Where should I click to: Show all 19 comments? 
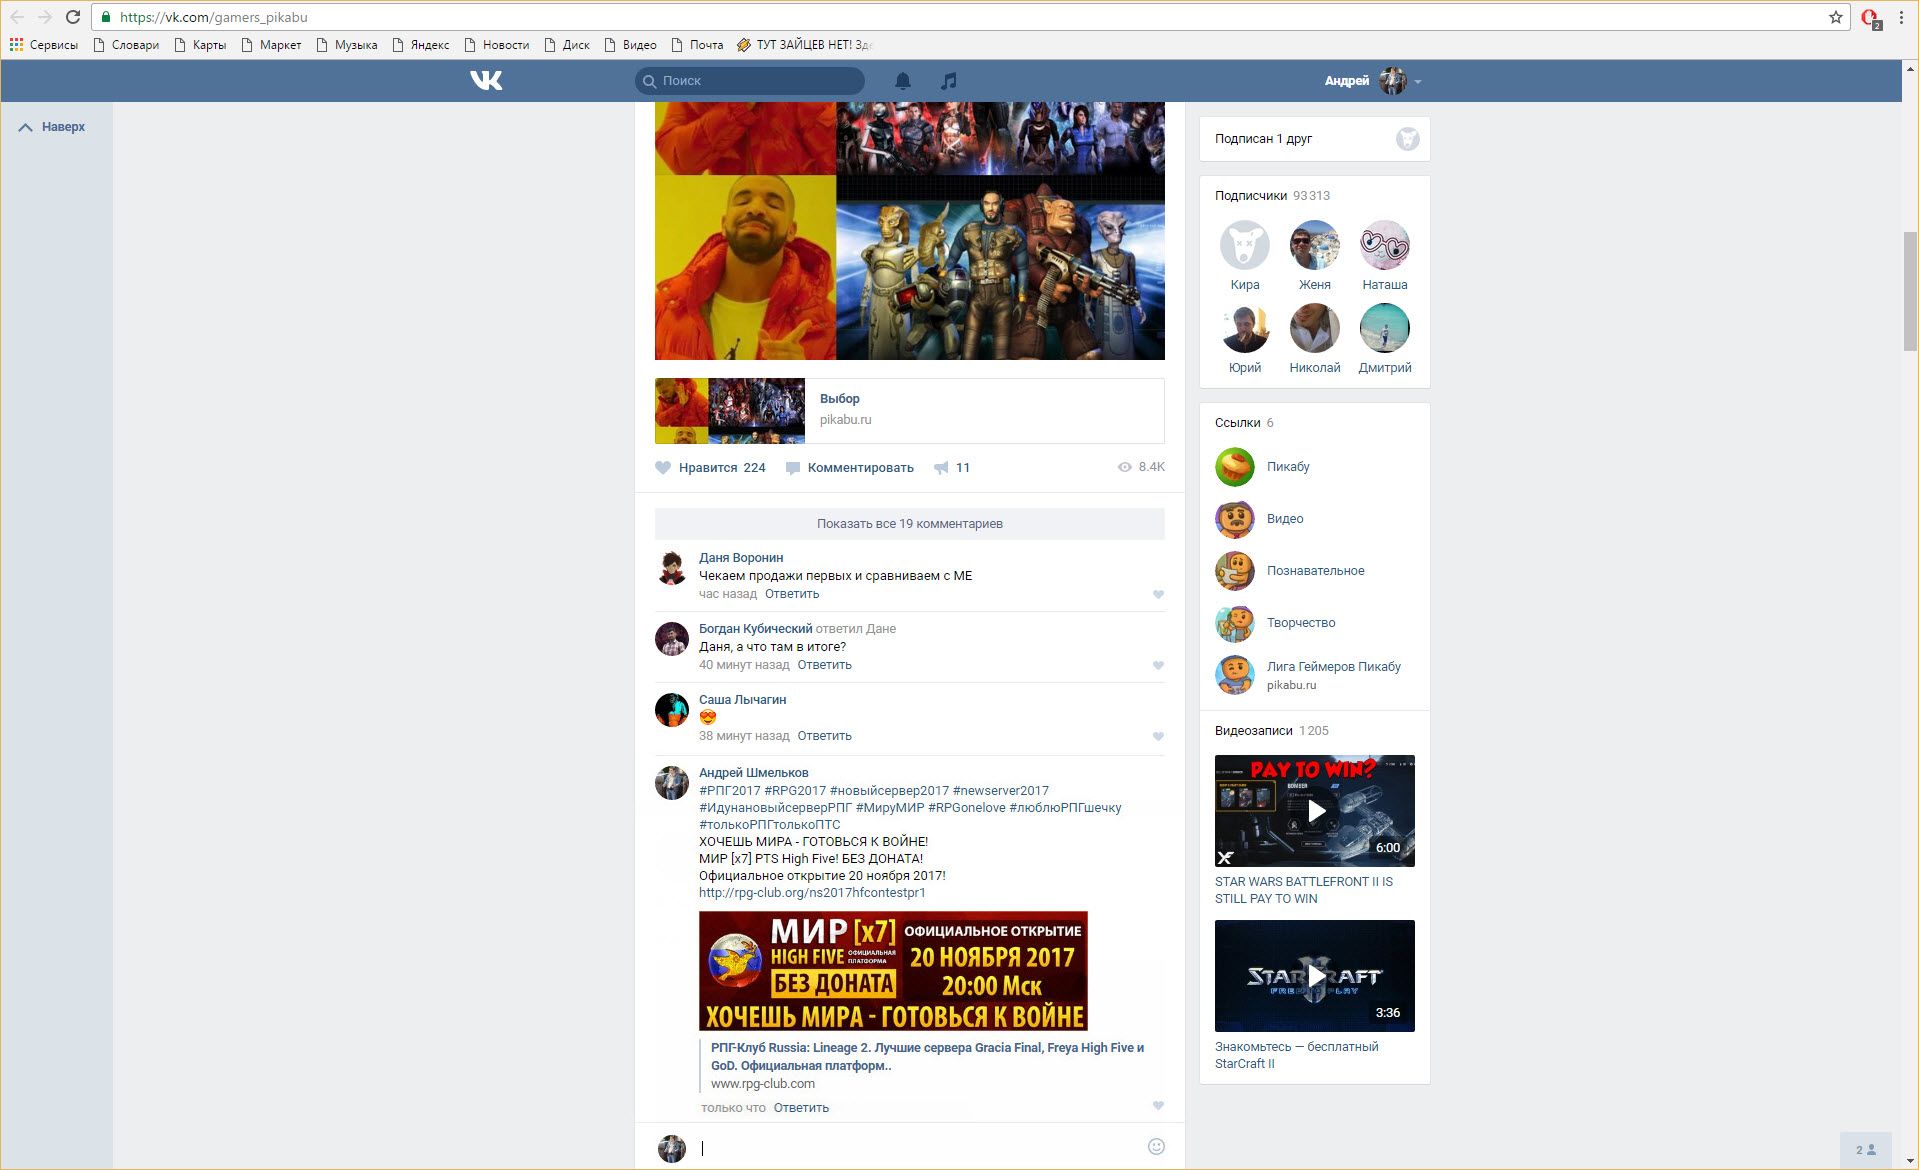pyautogui.click(x=909, y=523)
